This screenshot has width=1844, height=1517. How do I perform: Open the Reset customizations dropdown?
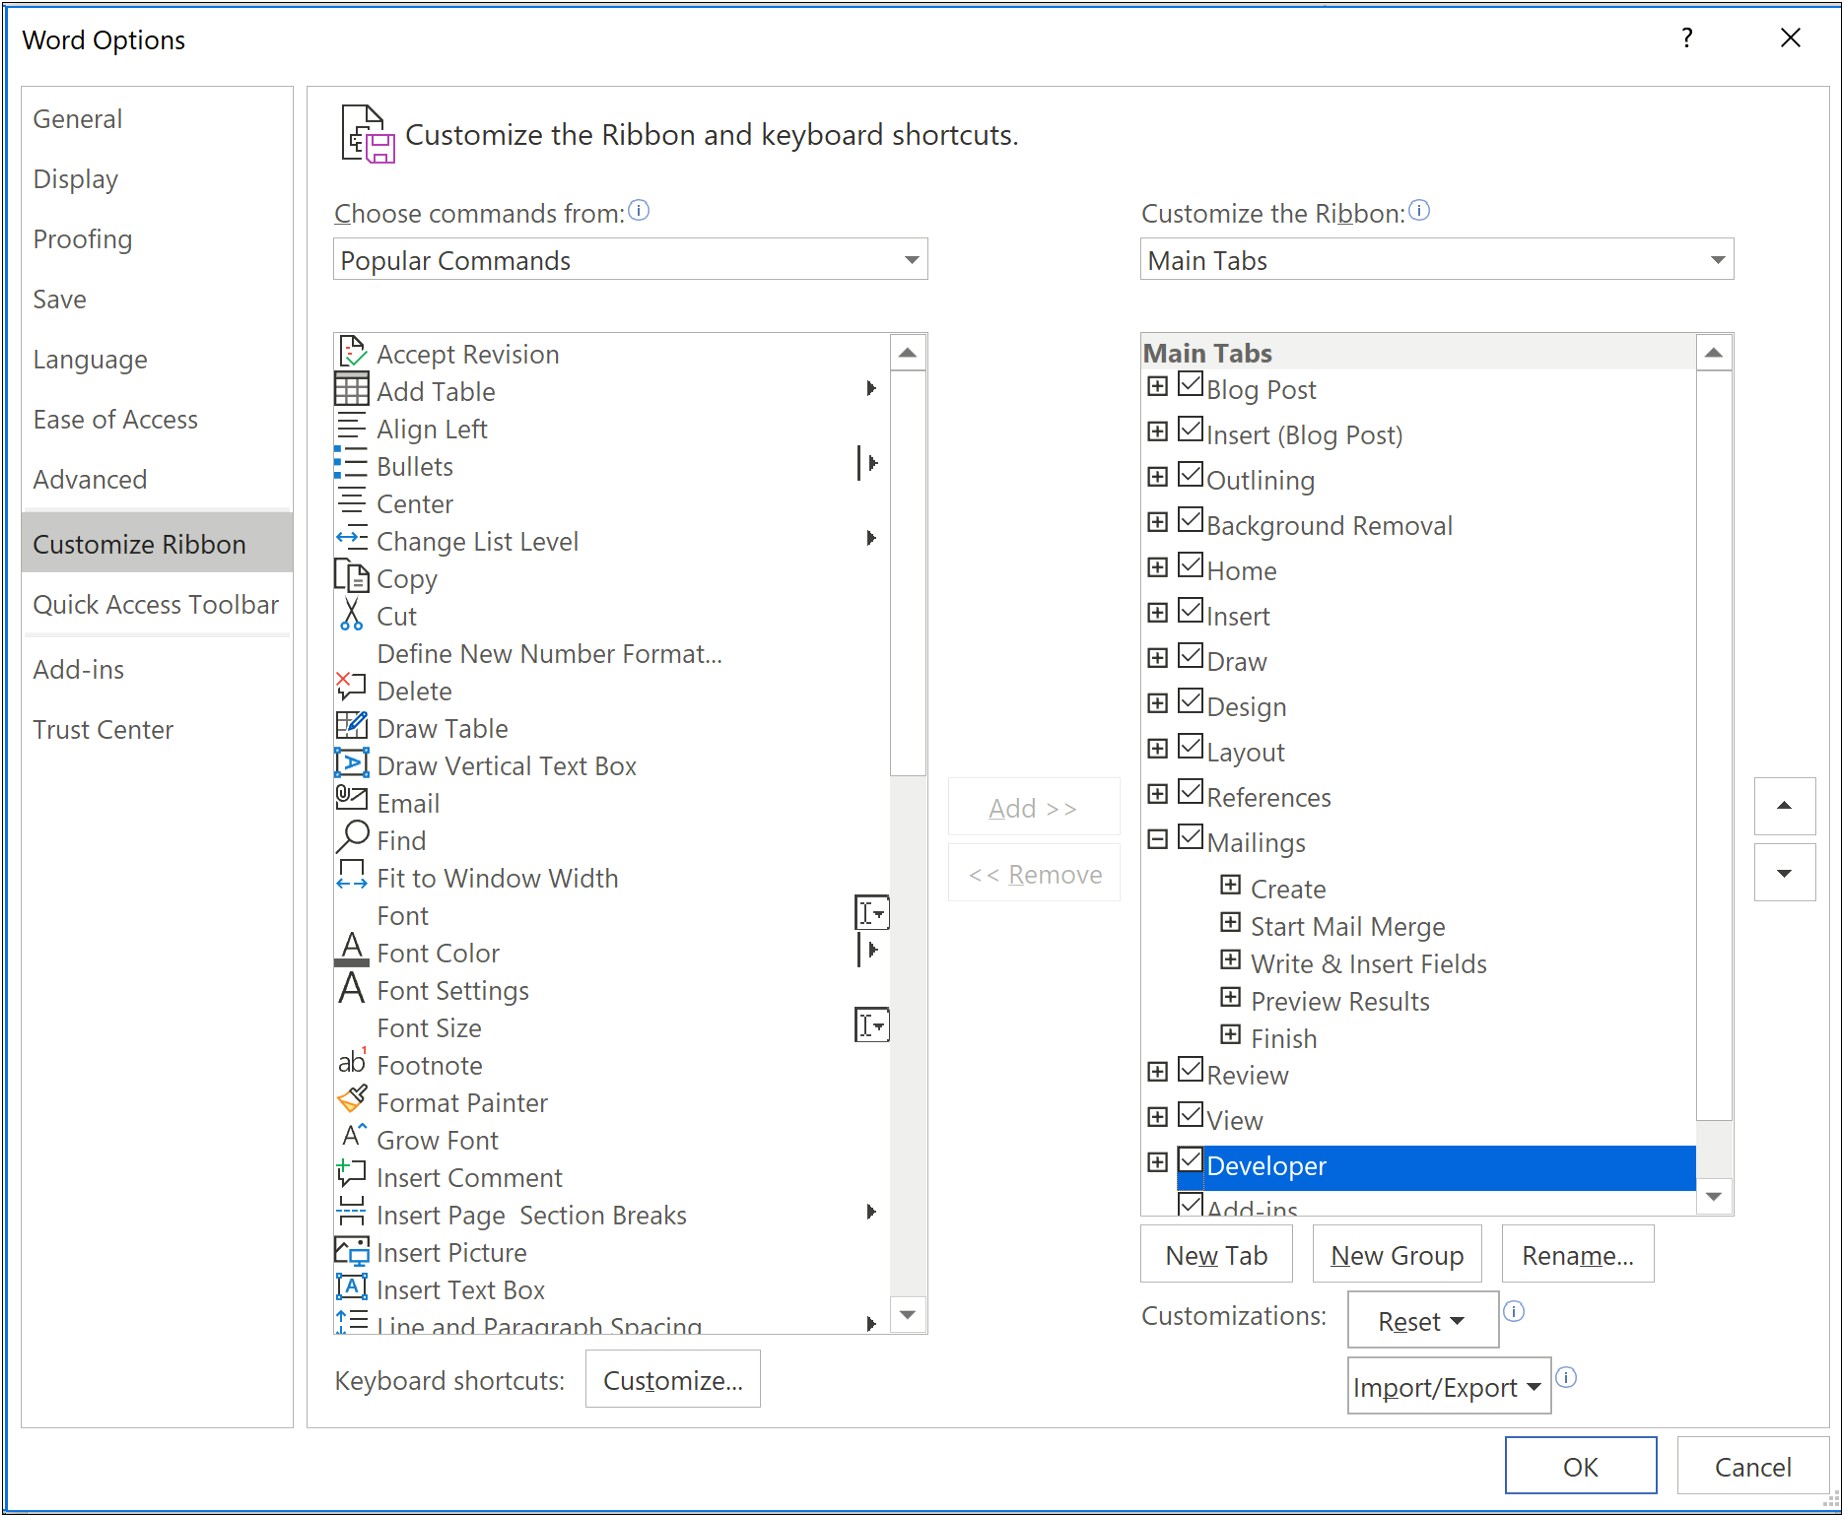(x=1423, y=1321)
